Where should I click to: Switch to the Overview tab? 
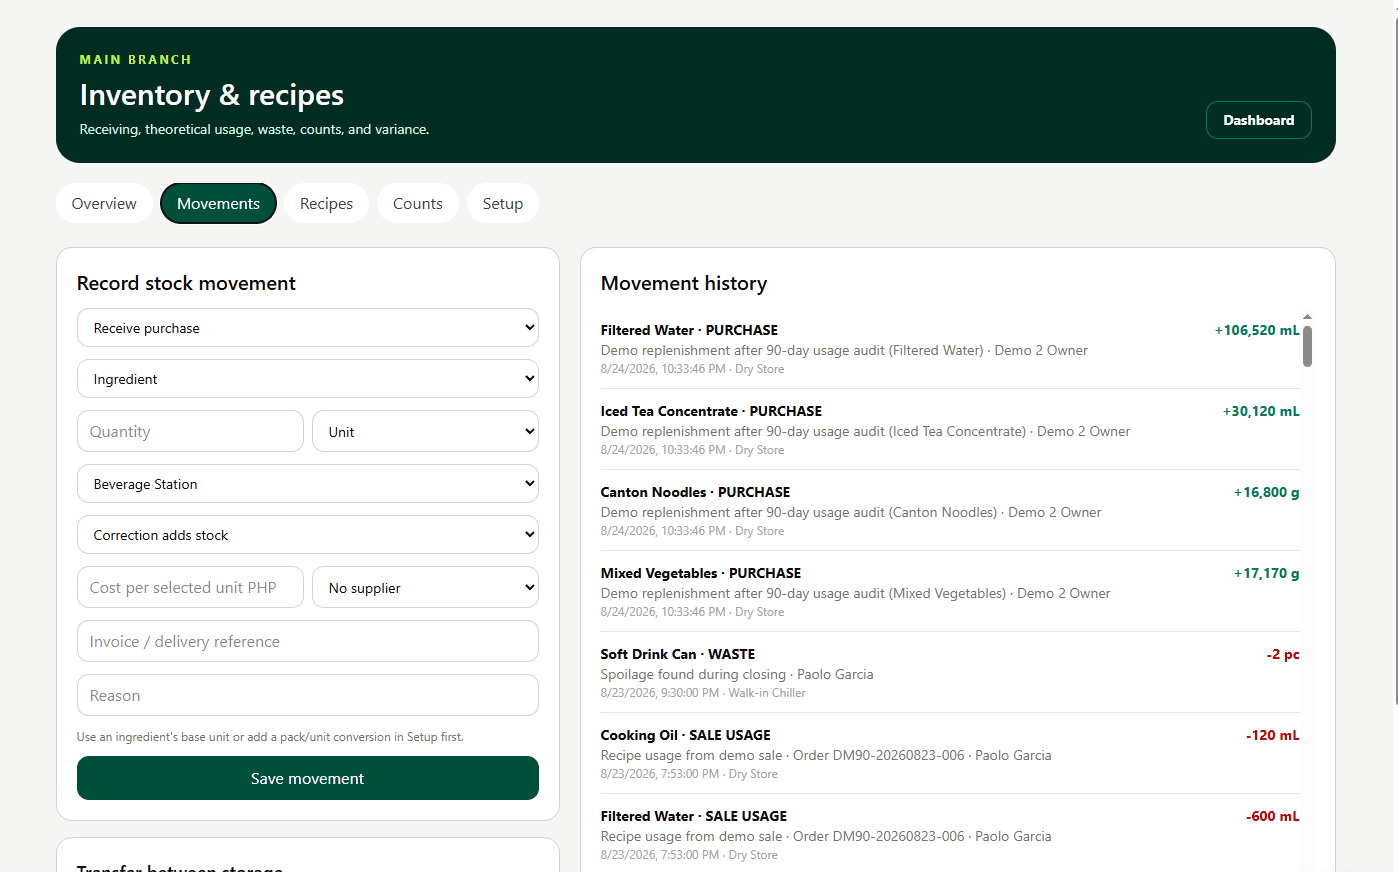(x=104, y=203)
